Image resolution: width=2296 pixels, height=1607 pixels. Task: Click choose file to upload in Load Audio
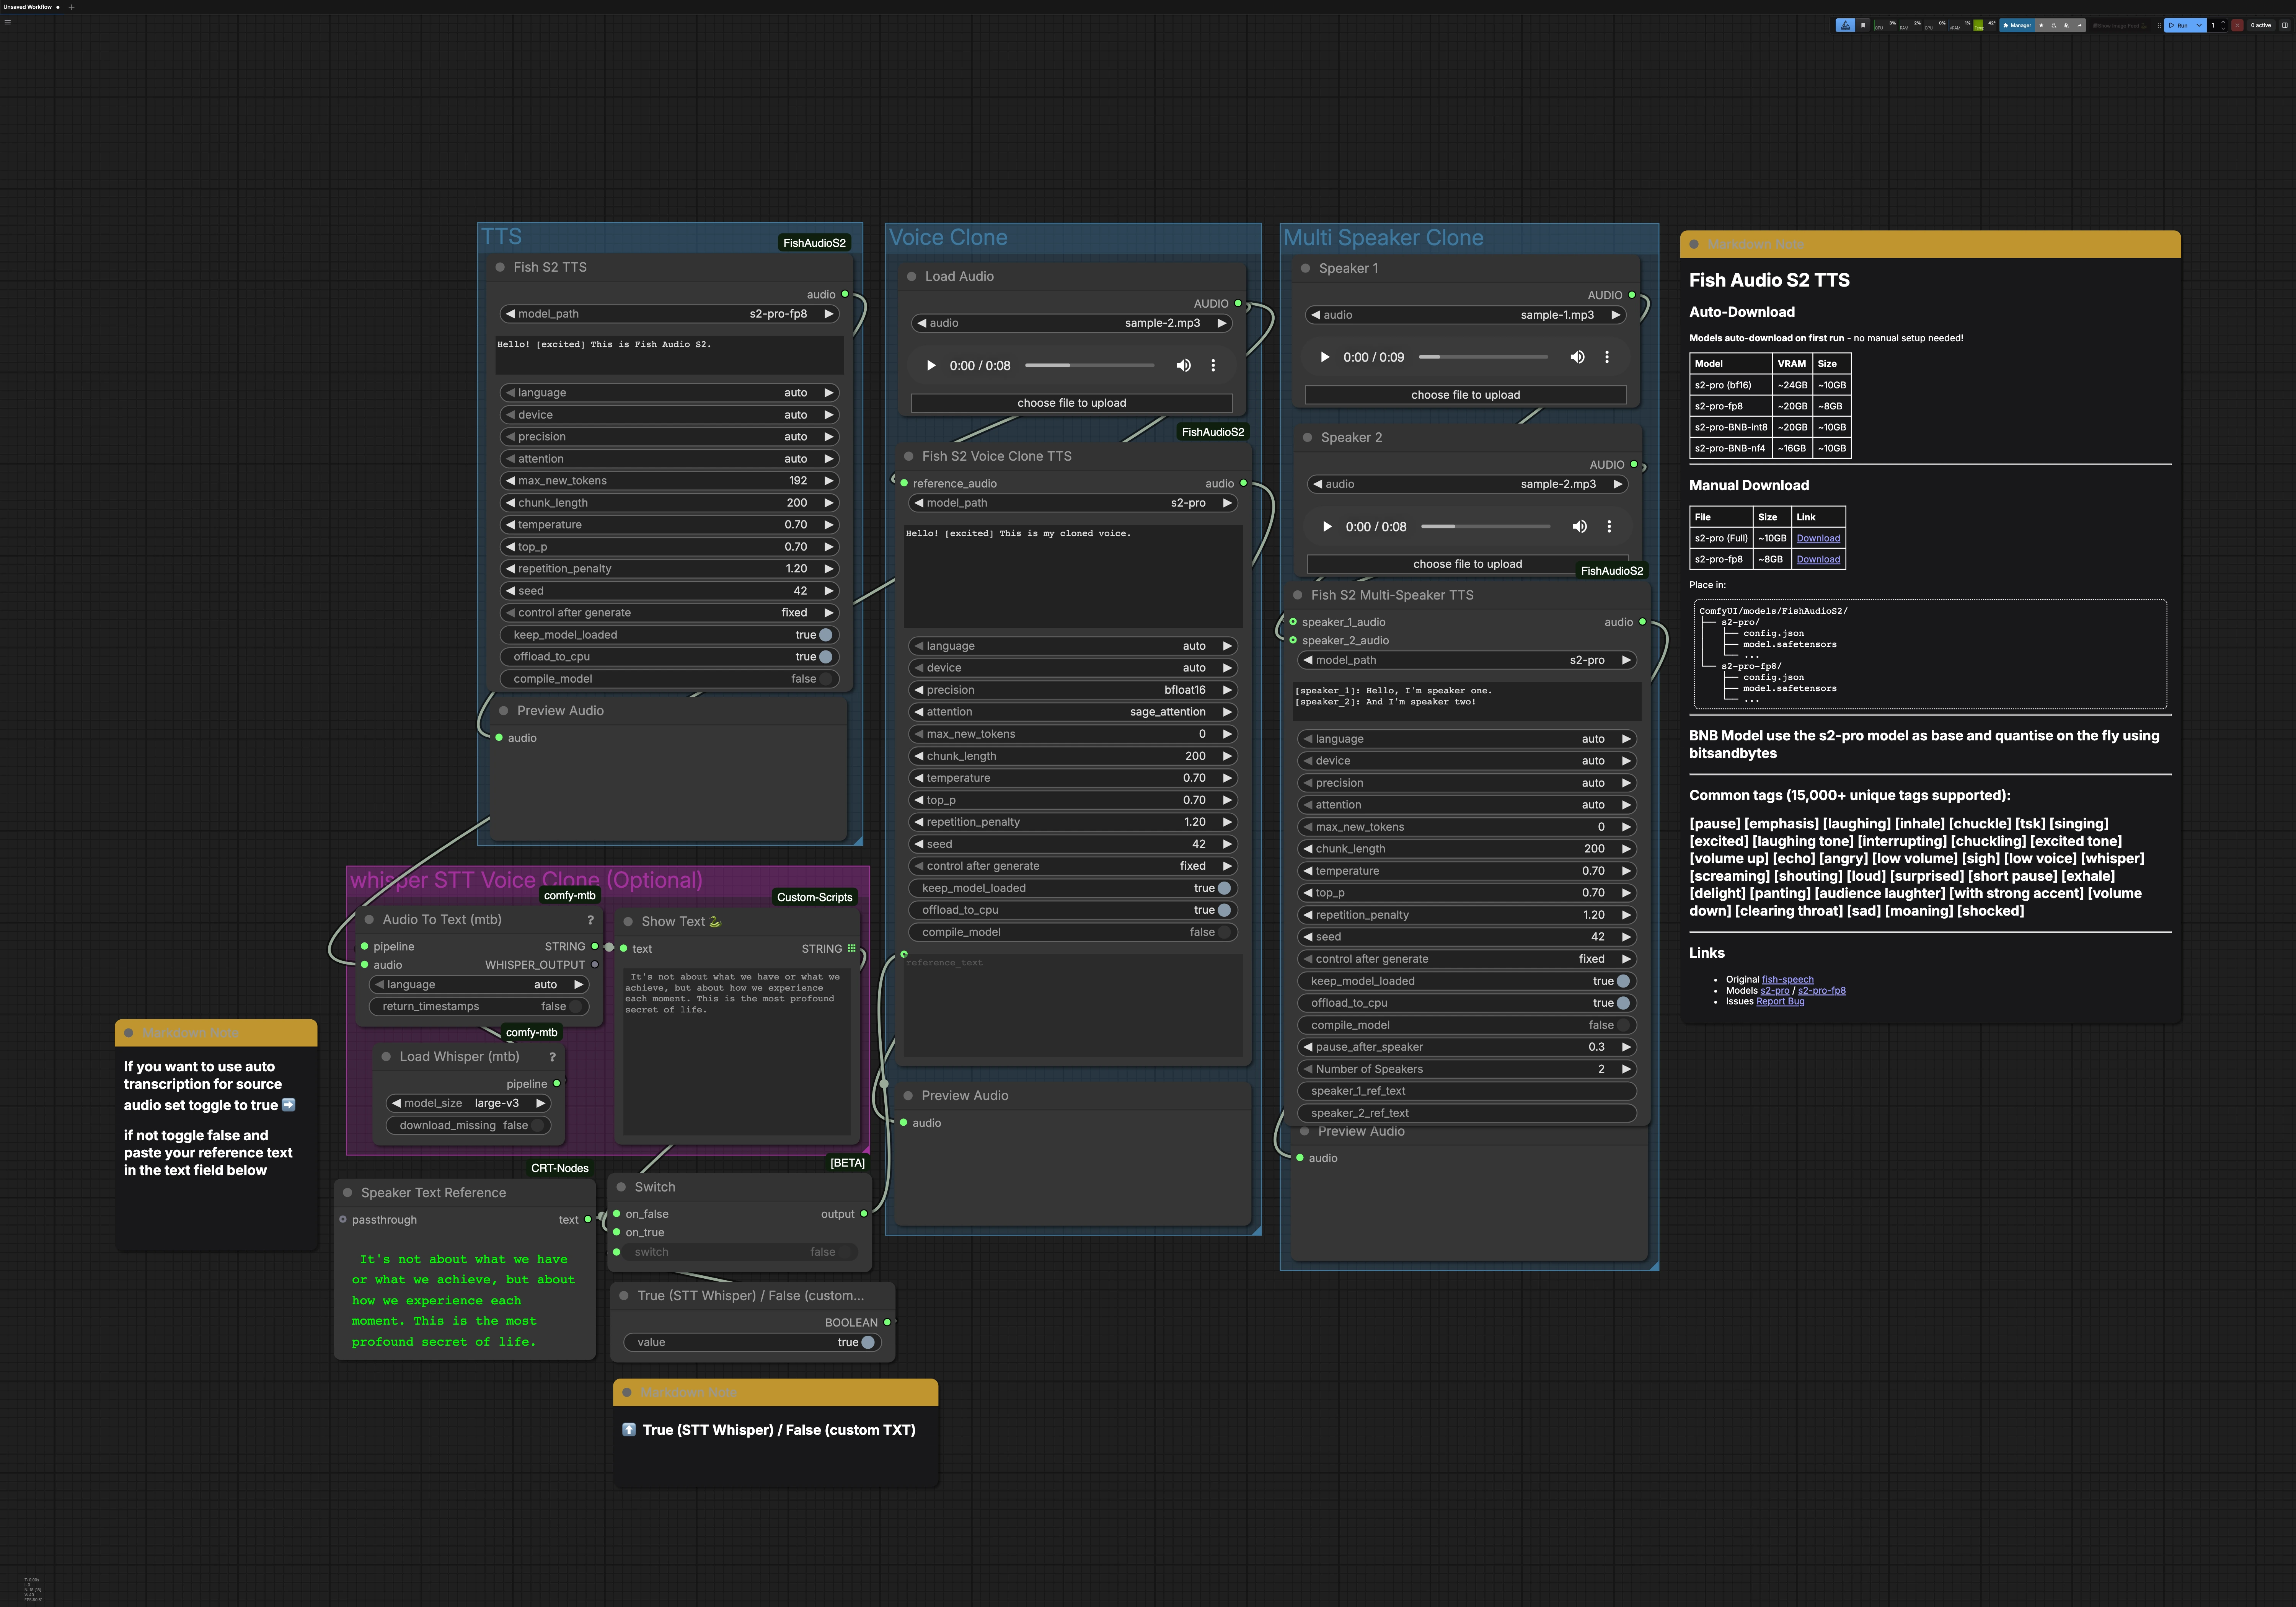click(x=1072, y=403)
